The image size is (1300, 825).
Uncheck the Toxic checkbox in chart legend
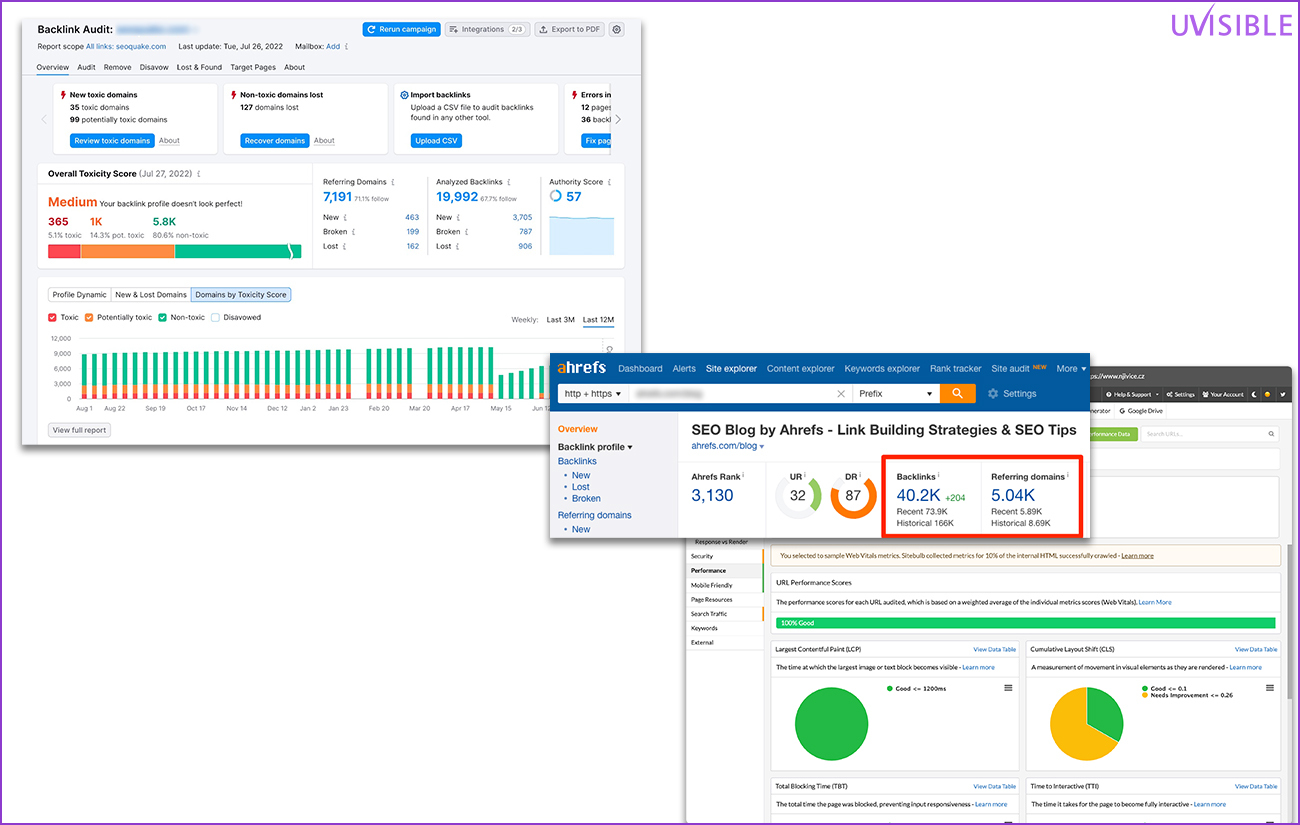point(53,318)
